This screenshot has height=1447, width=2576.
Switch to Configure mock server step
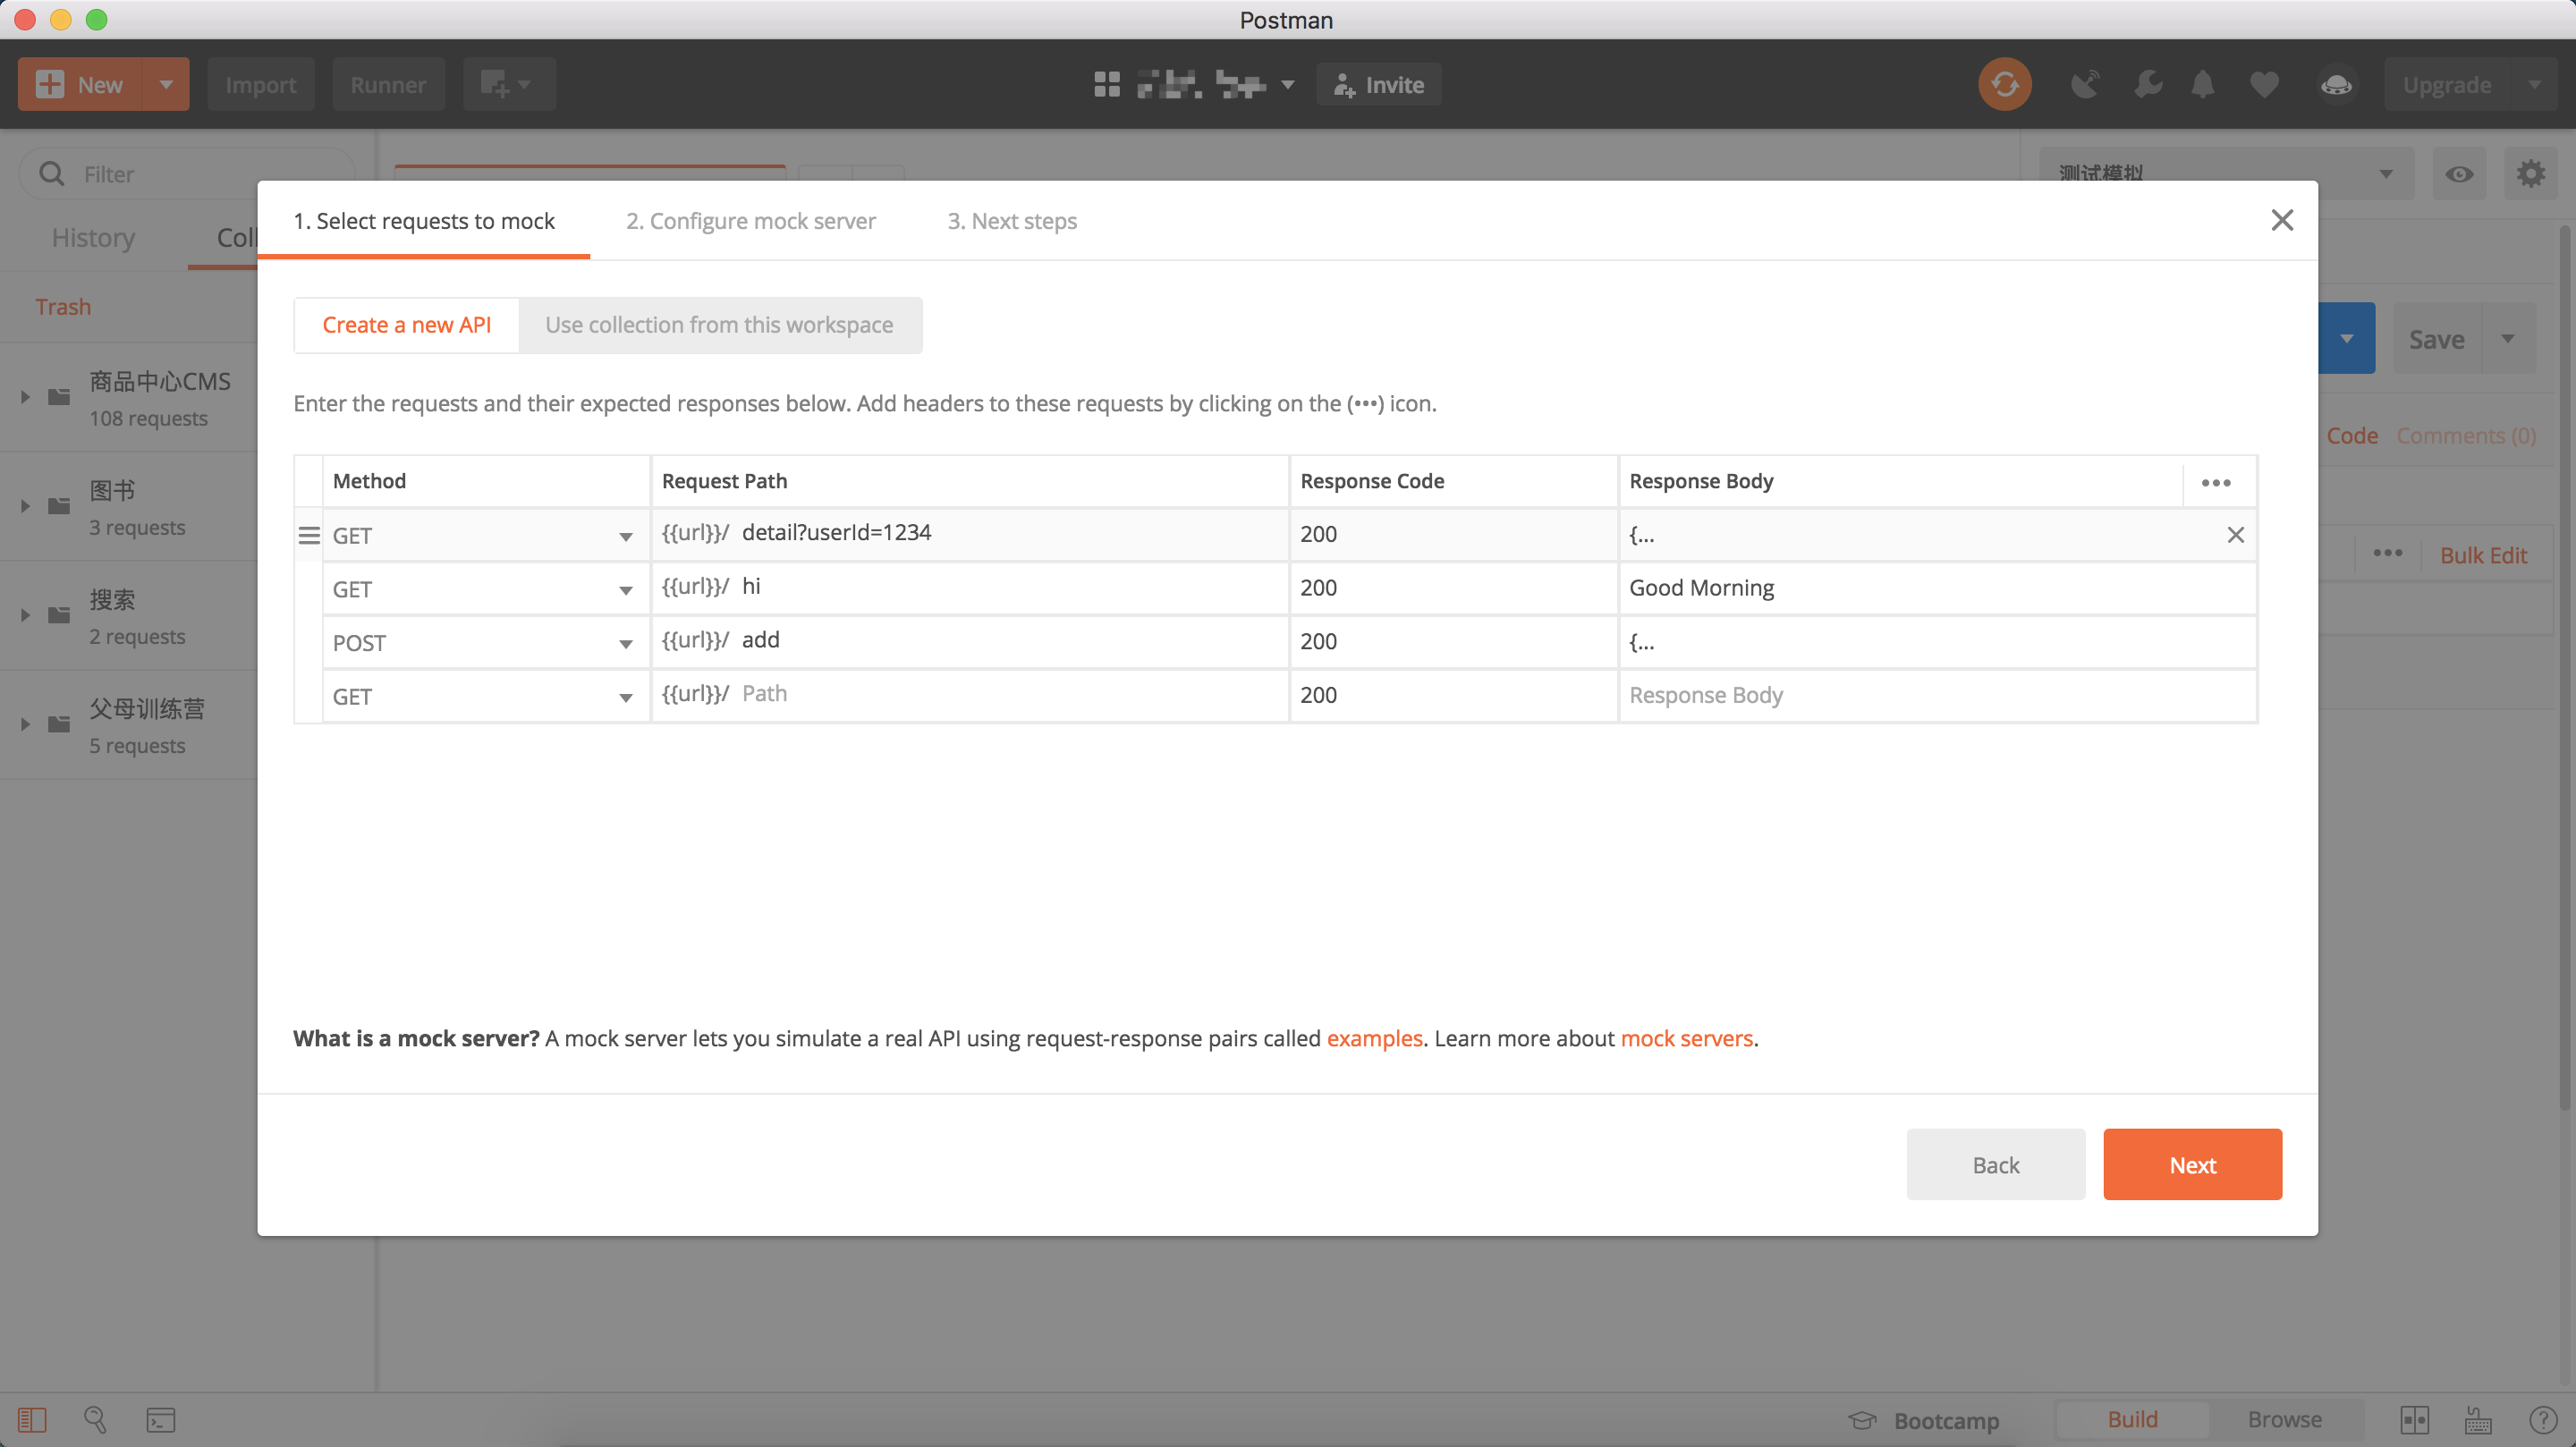[750, 221]
